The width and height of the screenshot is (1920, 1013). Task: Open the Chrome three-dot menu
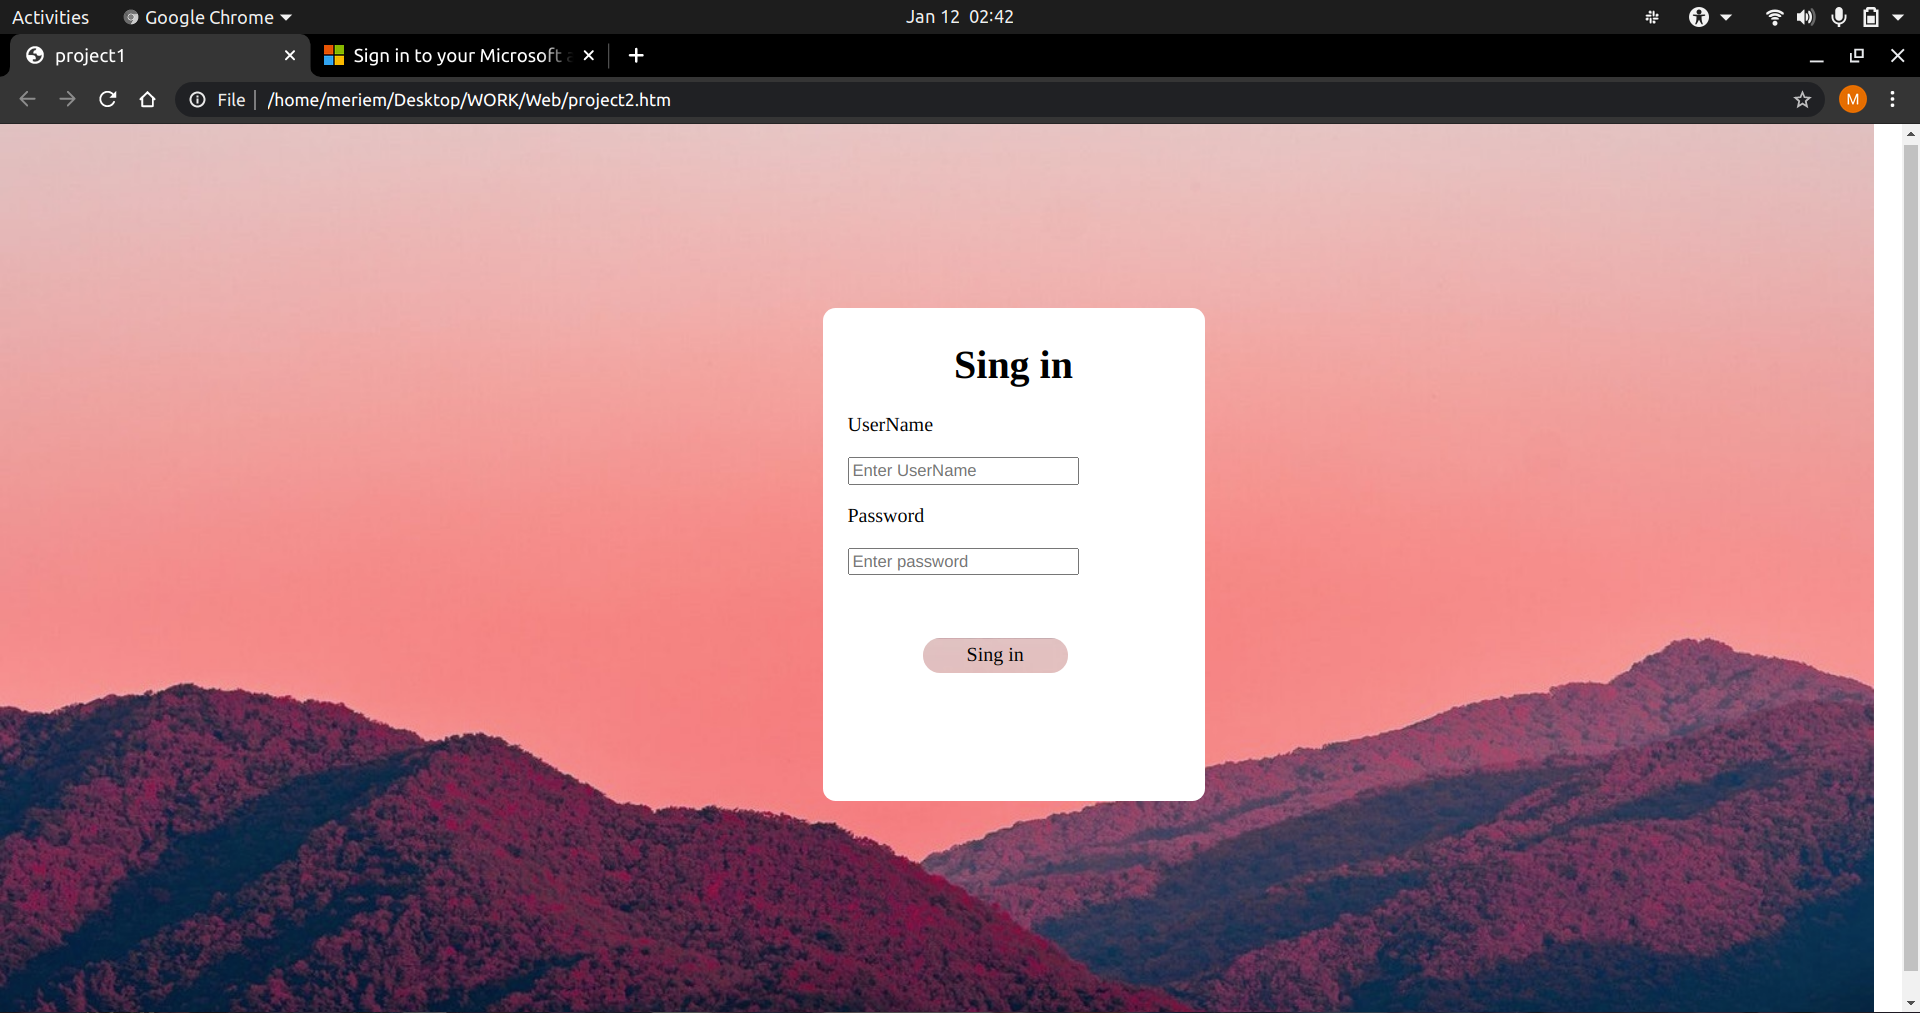click(x=1893, y=99)
